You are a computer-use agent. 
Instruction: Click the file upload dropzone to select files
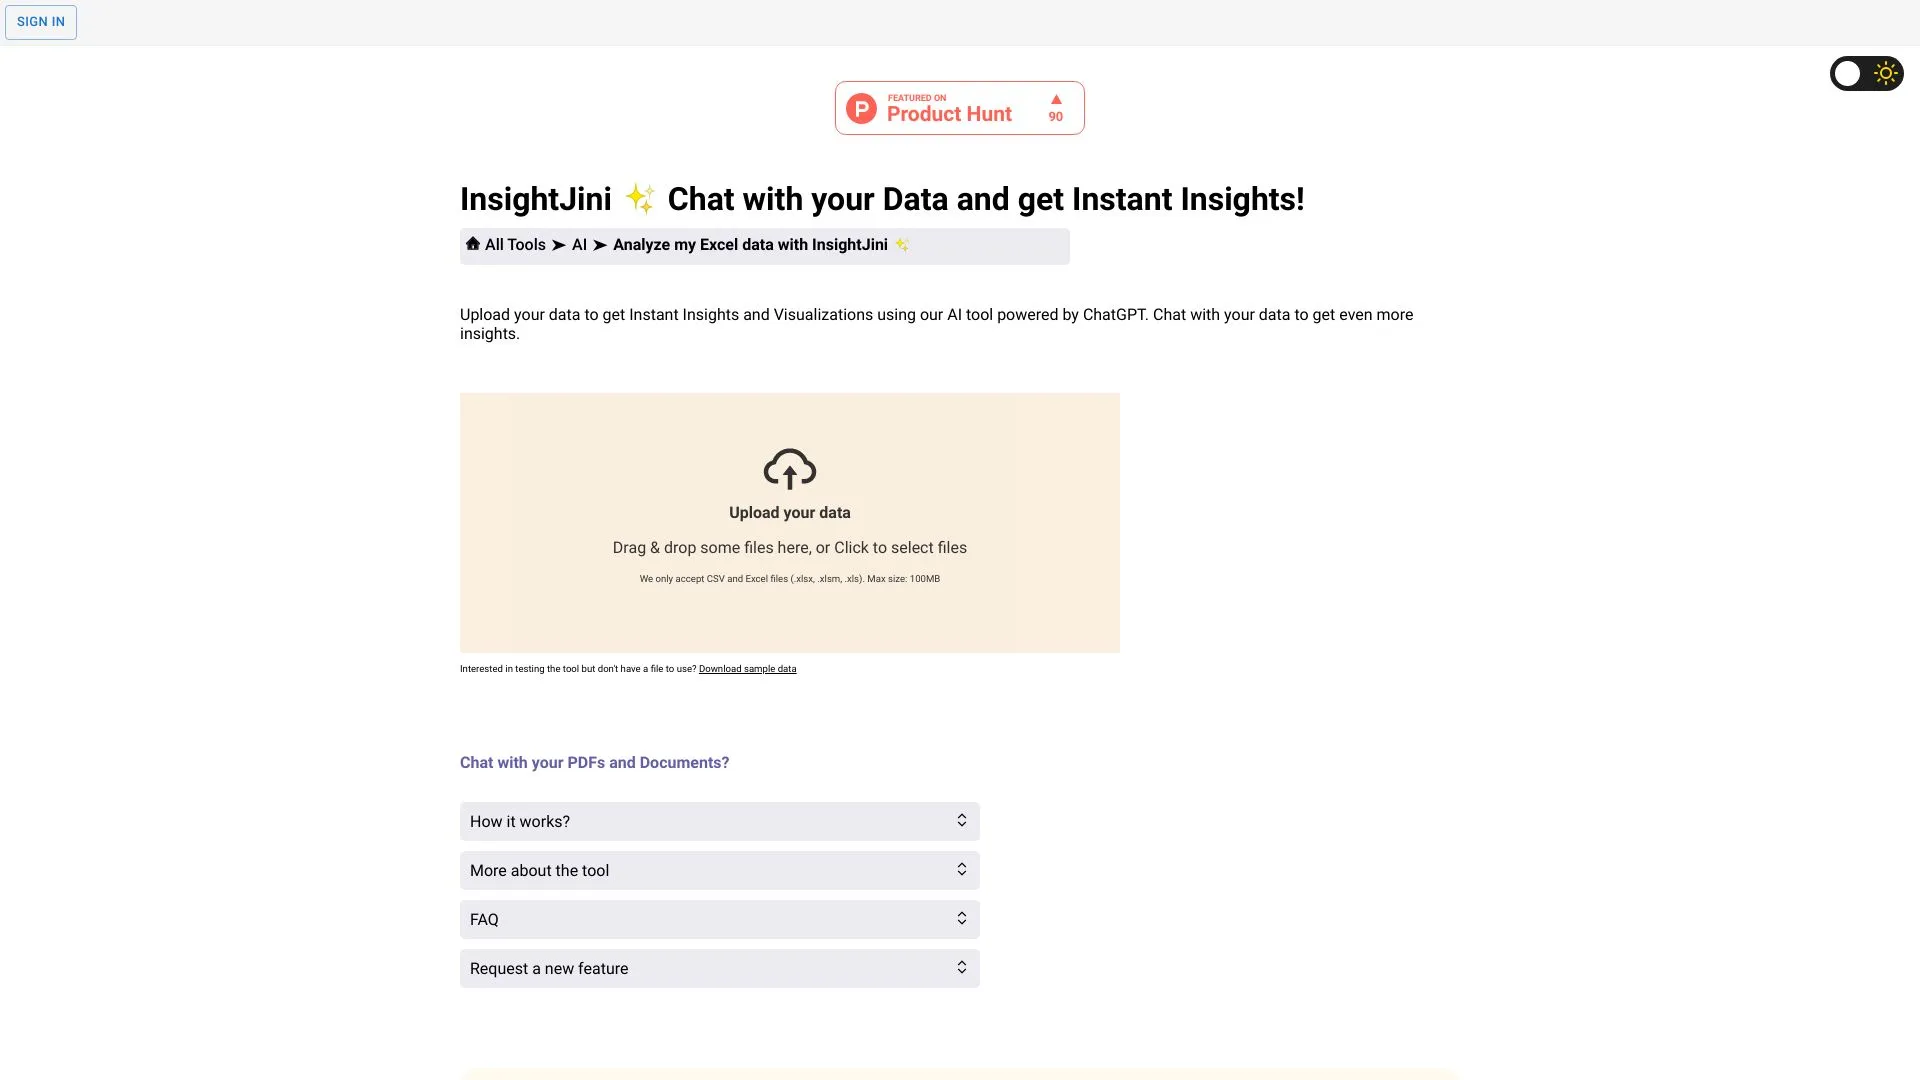789,522
